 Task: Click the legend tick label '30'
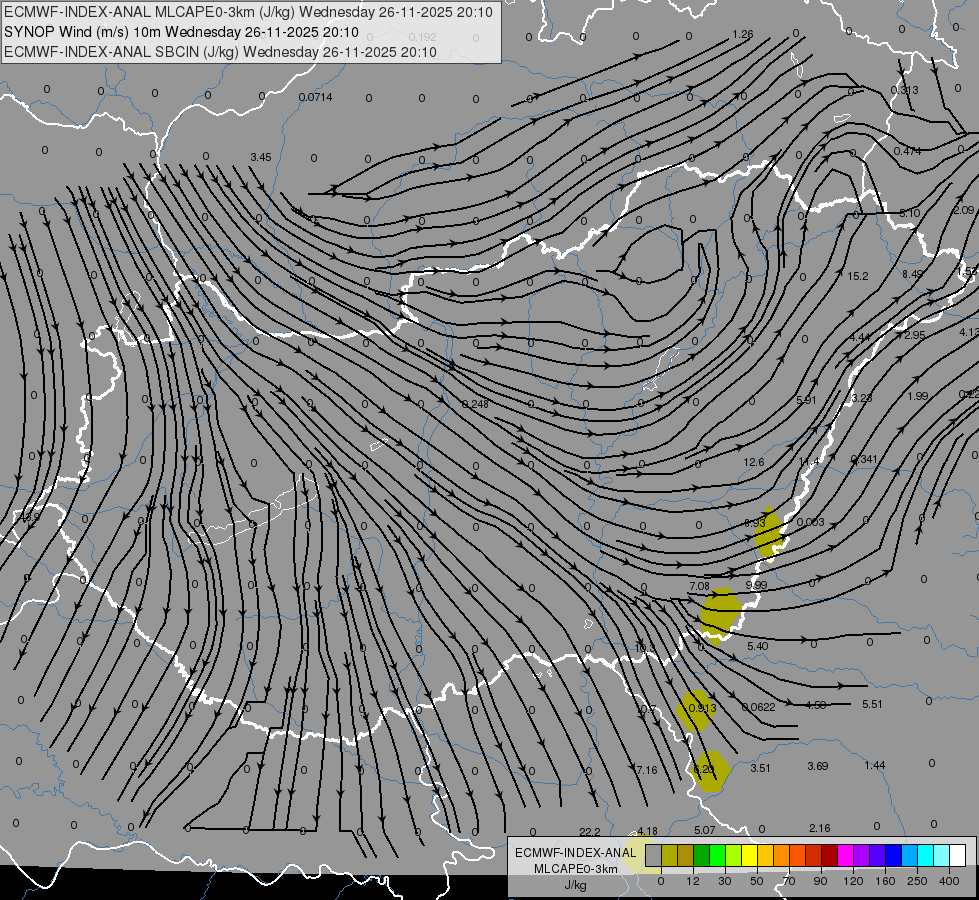(x=725, y=881)
